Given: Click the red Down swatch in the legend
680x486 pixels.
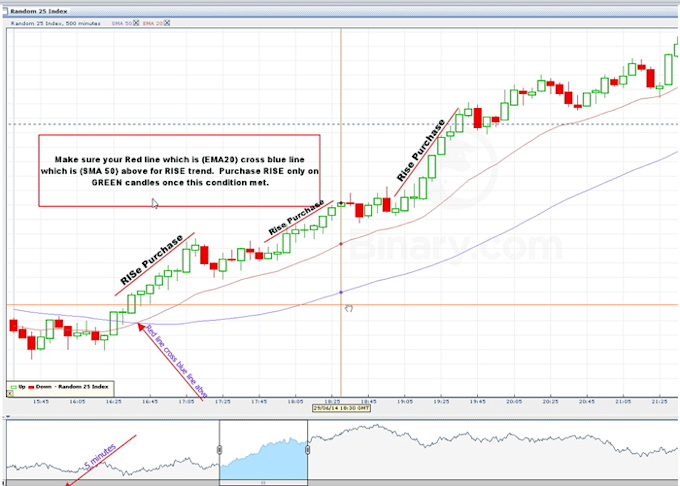Looking at the screenshot, I should click(x=31, y=387).
